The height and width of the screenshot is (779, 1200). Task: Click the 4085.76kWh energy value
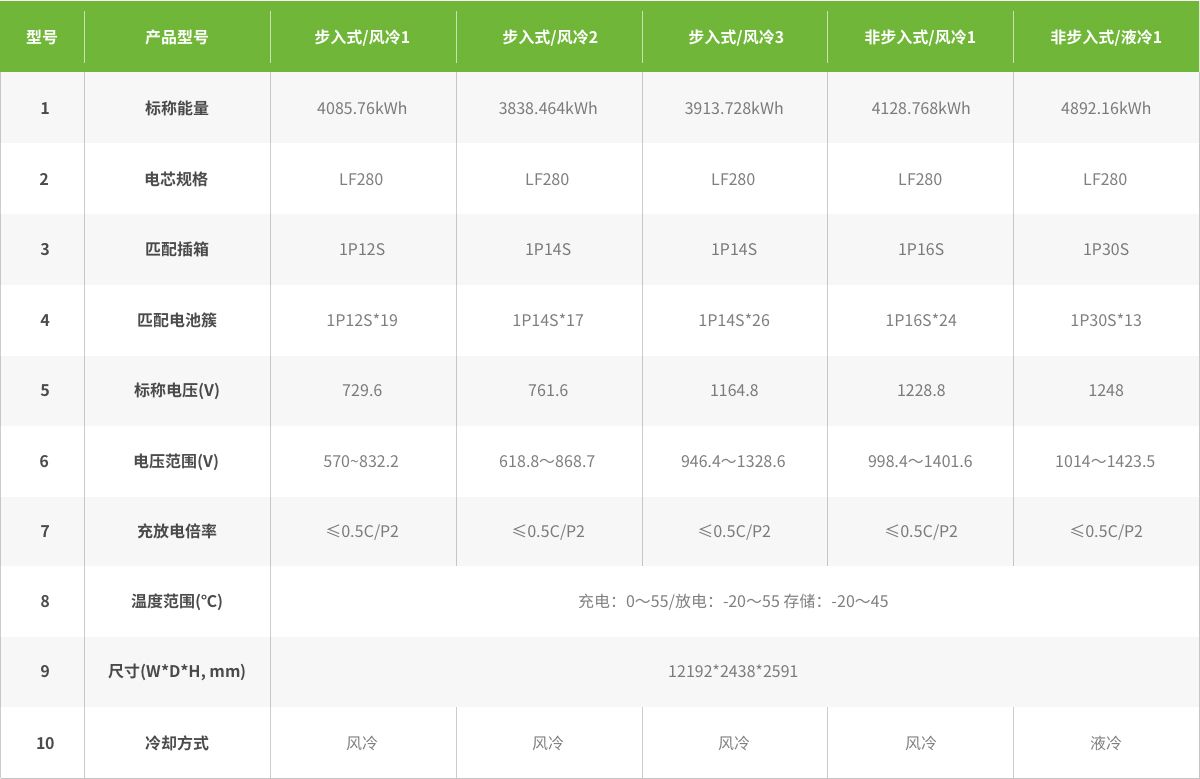coord(362,108)
